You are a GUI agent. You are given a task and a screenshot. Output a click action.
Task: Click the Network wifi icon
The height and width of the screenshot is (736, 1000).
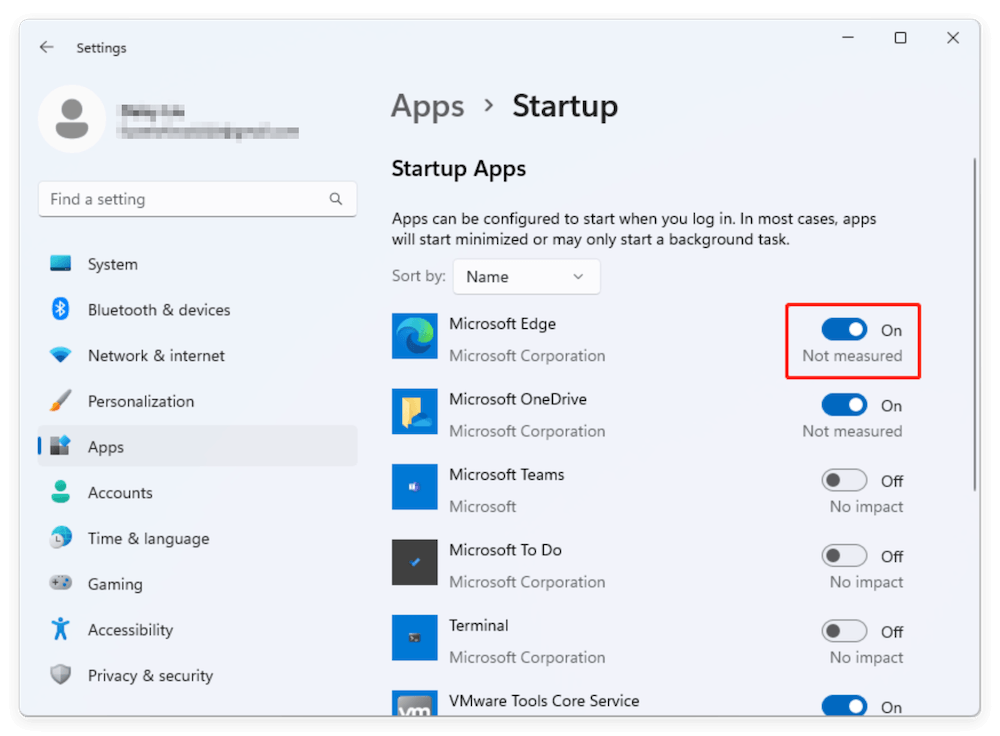point(61,355)
